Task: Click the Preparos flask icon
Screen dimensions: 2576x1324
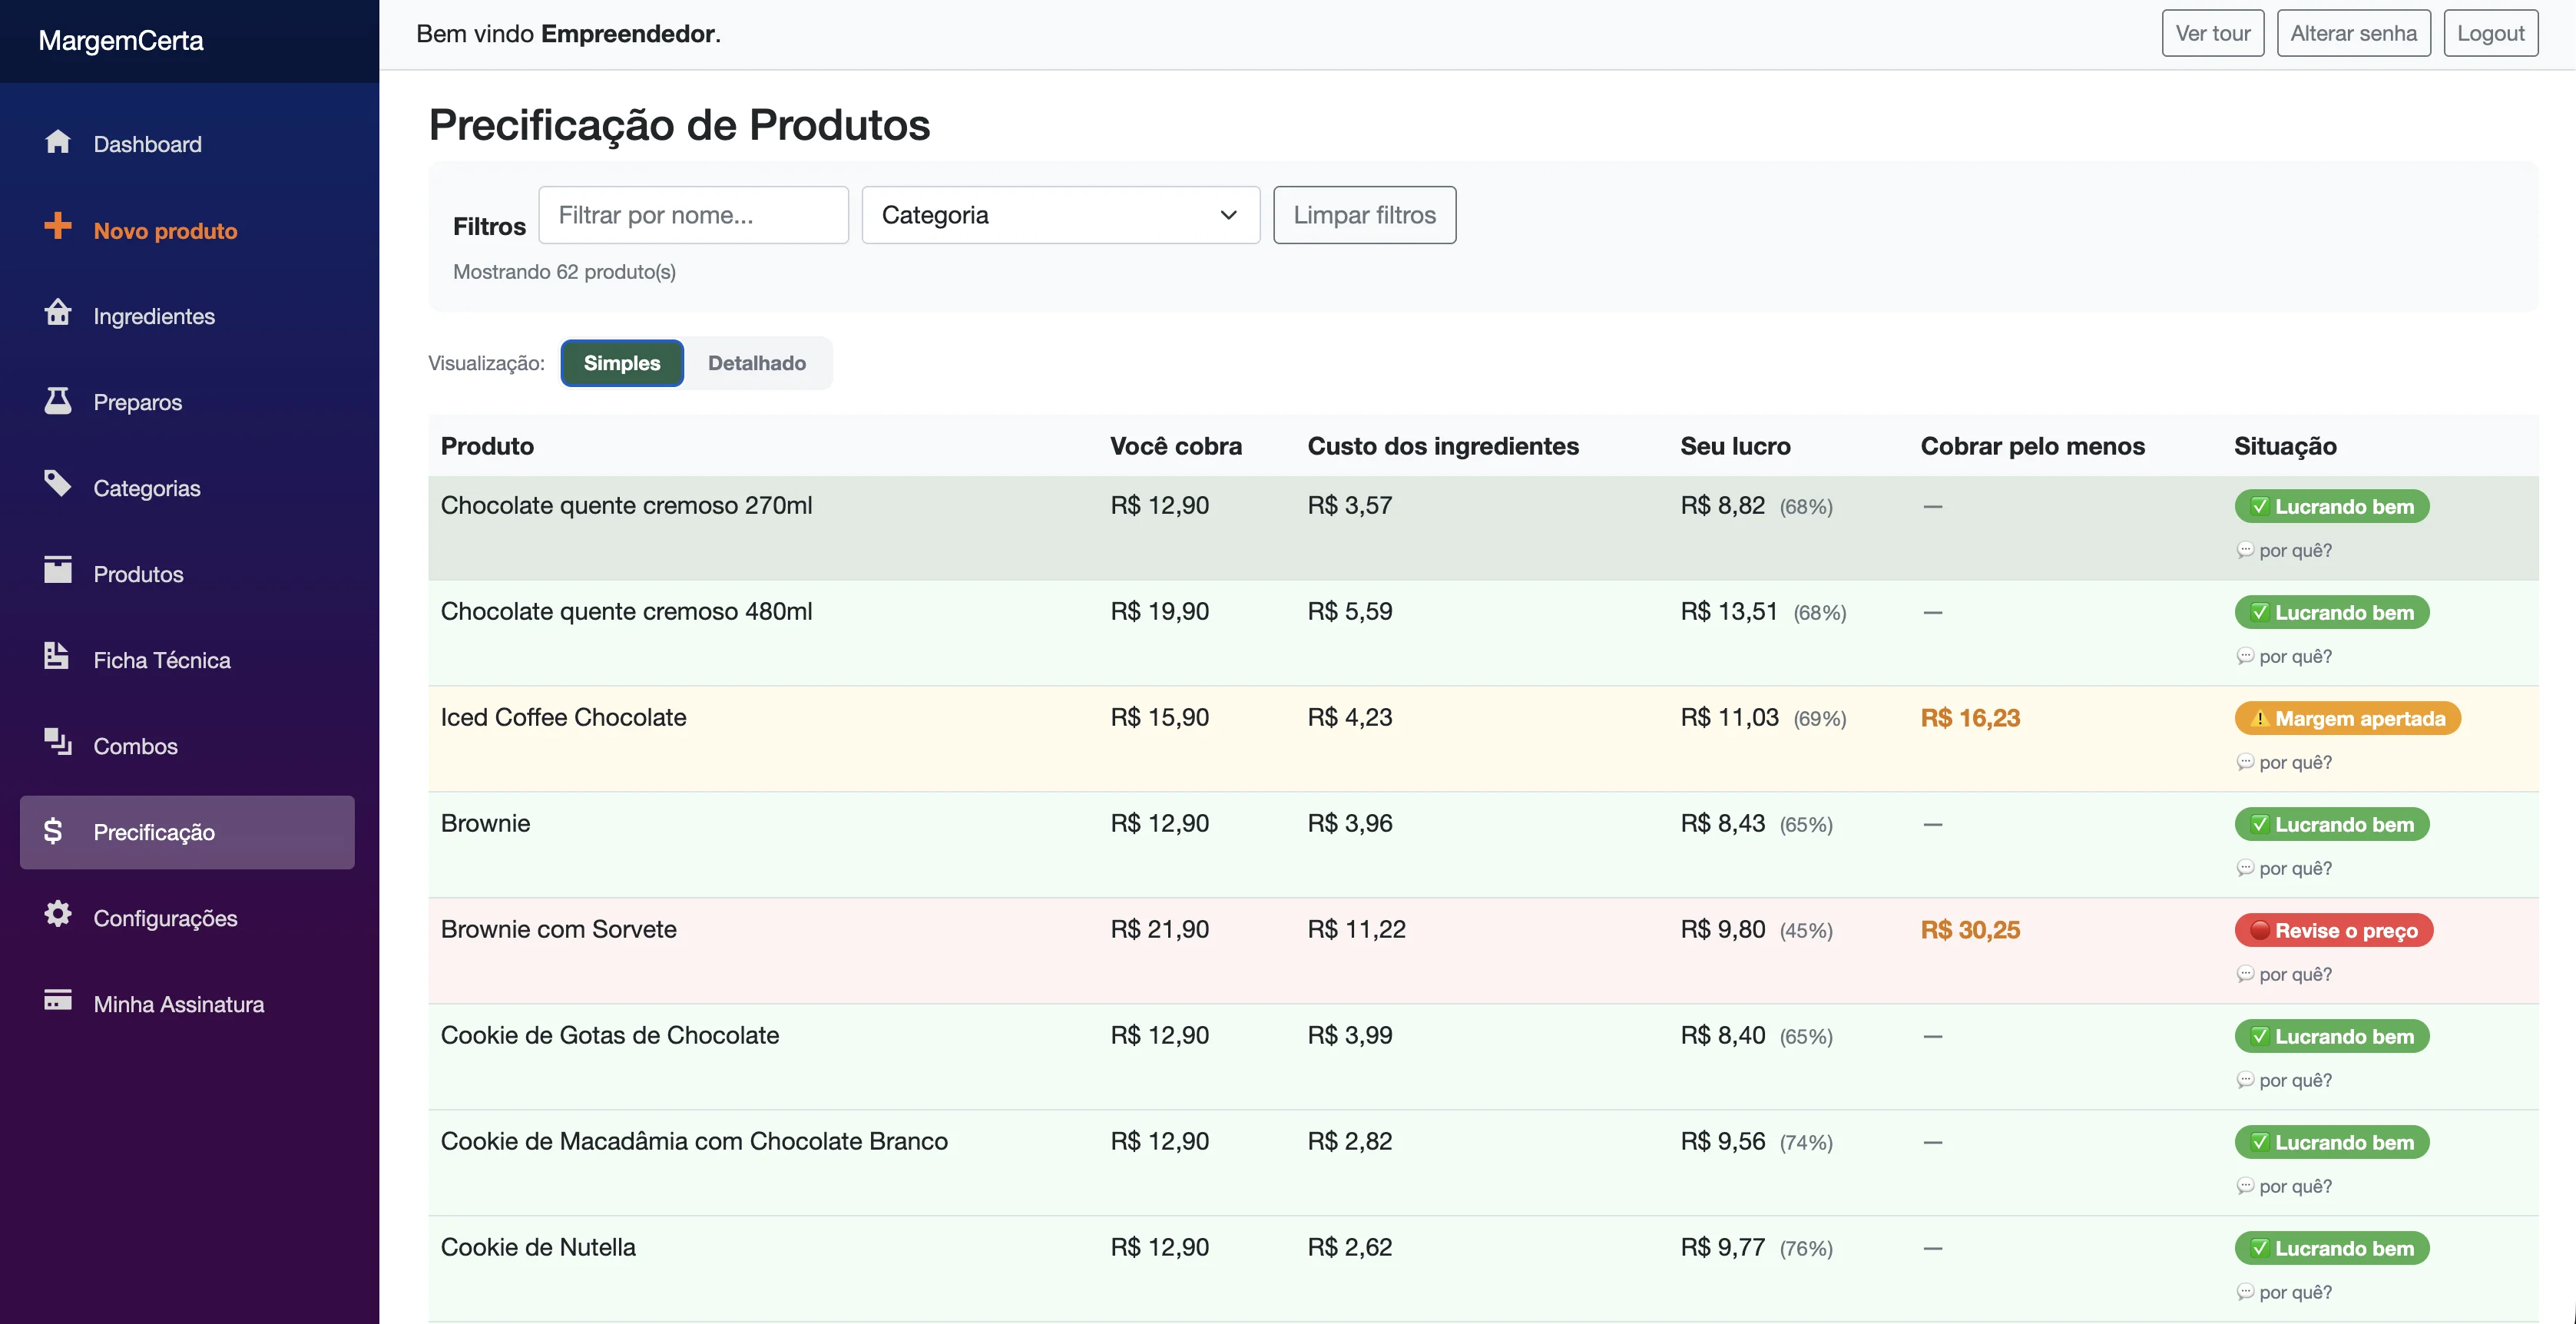Action: [x=58, y=400]
